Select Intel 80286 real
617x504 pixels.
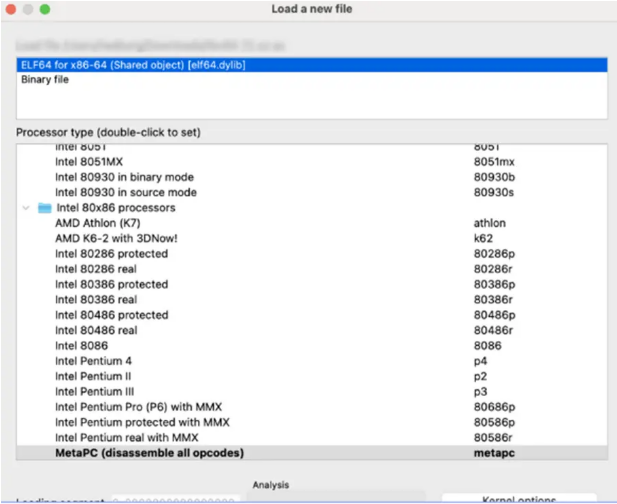point(312,269)
